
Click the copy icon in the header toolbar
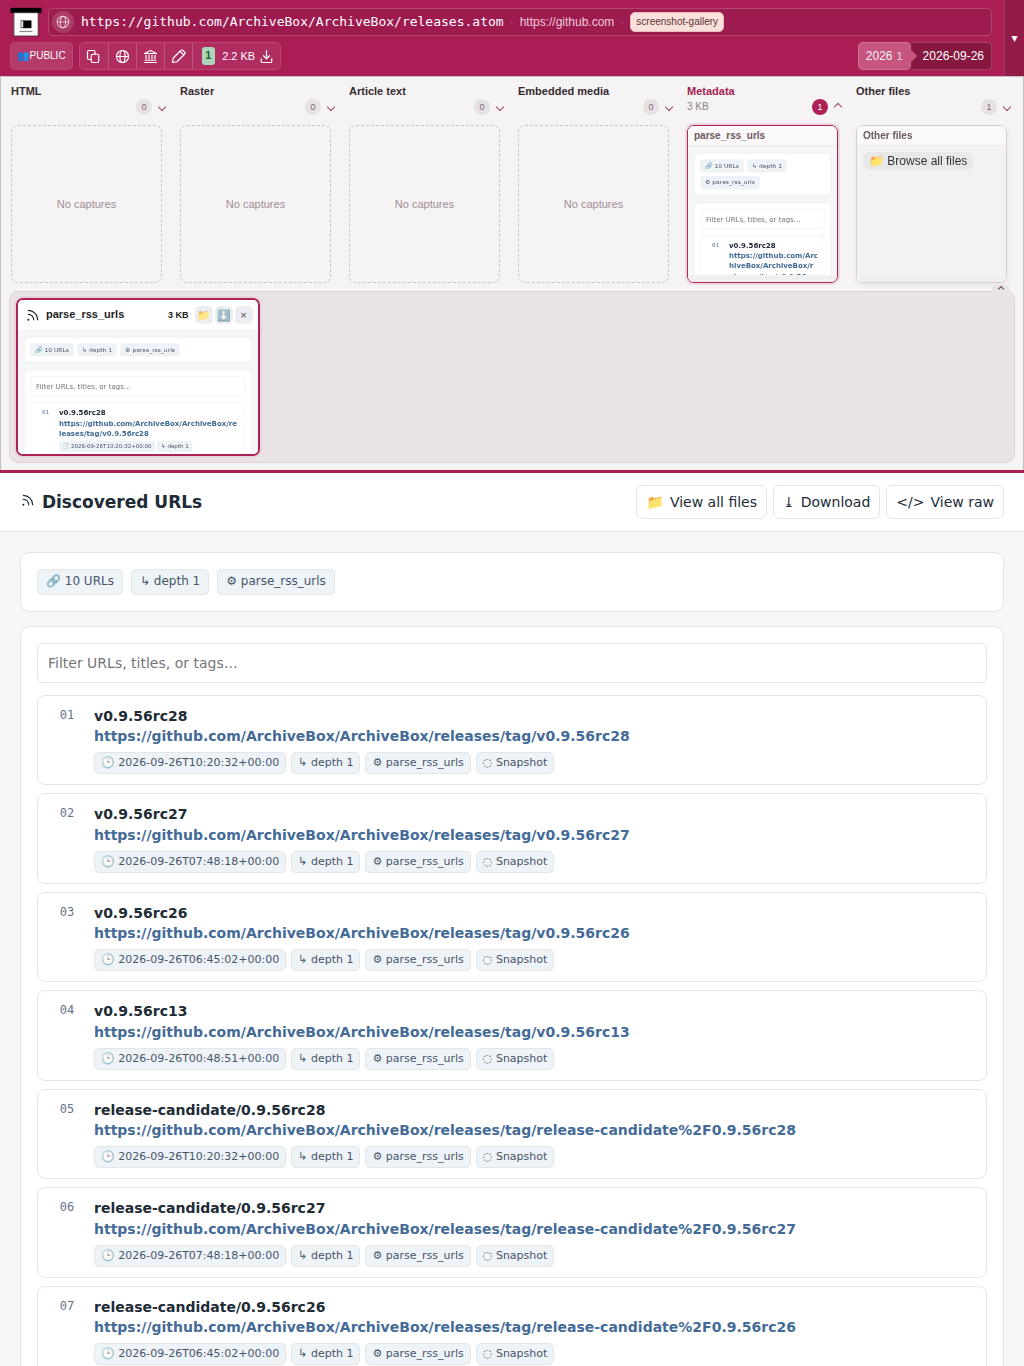click(93, 56)
